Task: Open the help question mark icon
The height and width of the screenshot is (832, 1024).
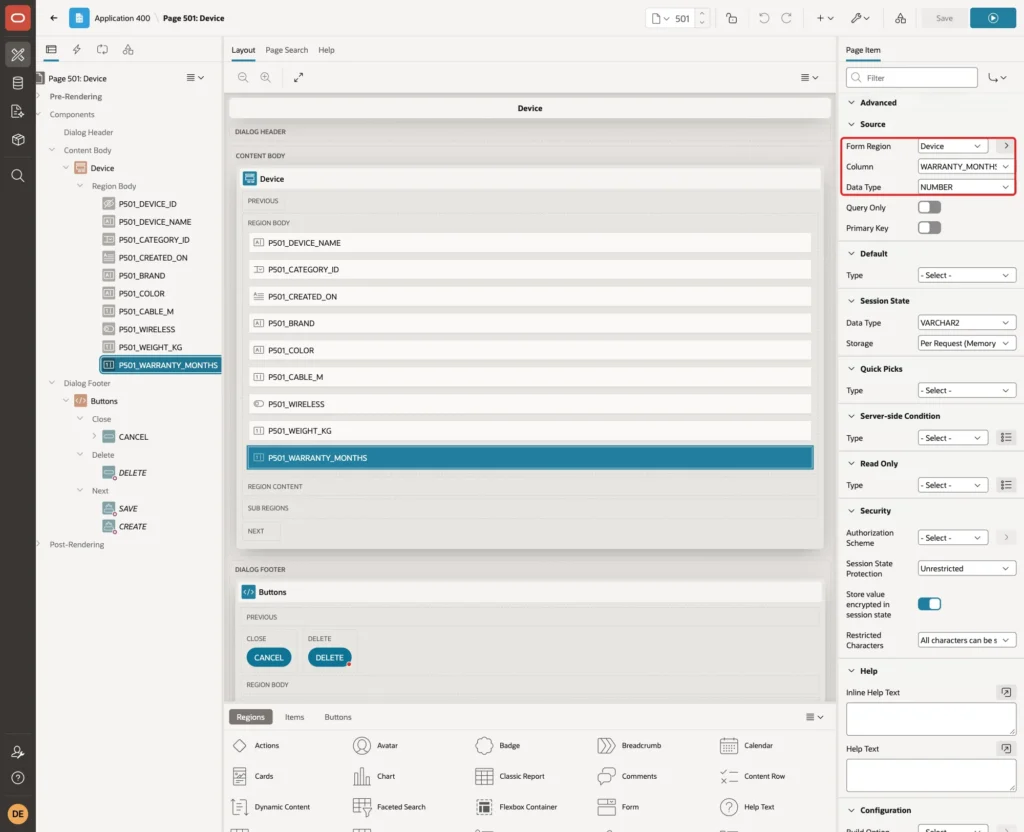Action: (18, 778)
